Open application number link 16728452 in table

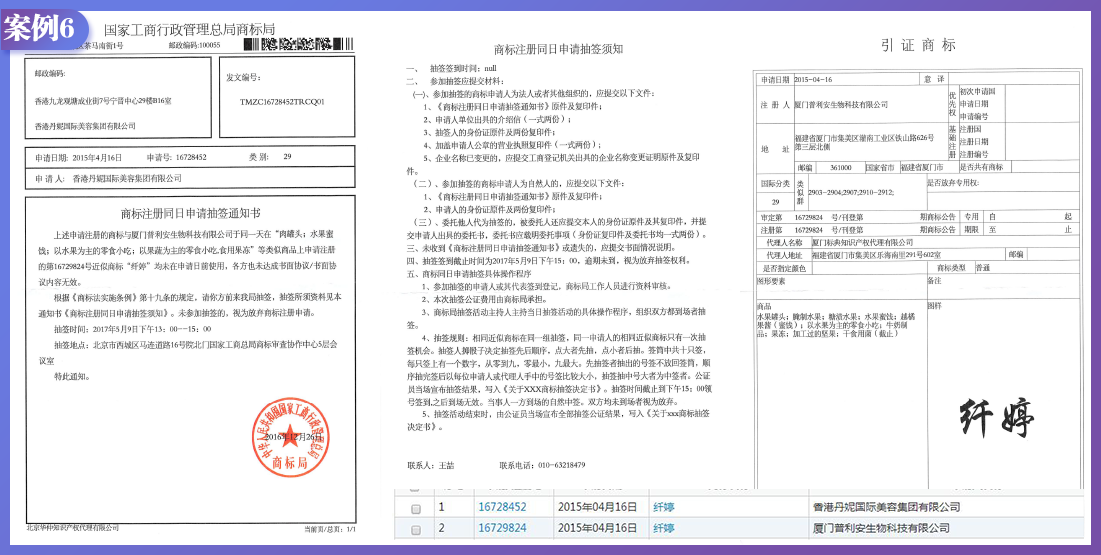pos(502,507)
